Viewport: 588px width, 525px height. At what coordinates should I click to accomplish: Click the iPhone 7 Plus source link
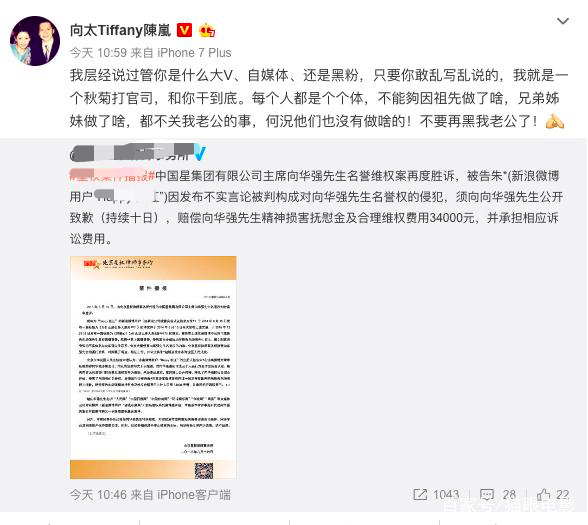(x=194, y=53)
